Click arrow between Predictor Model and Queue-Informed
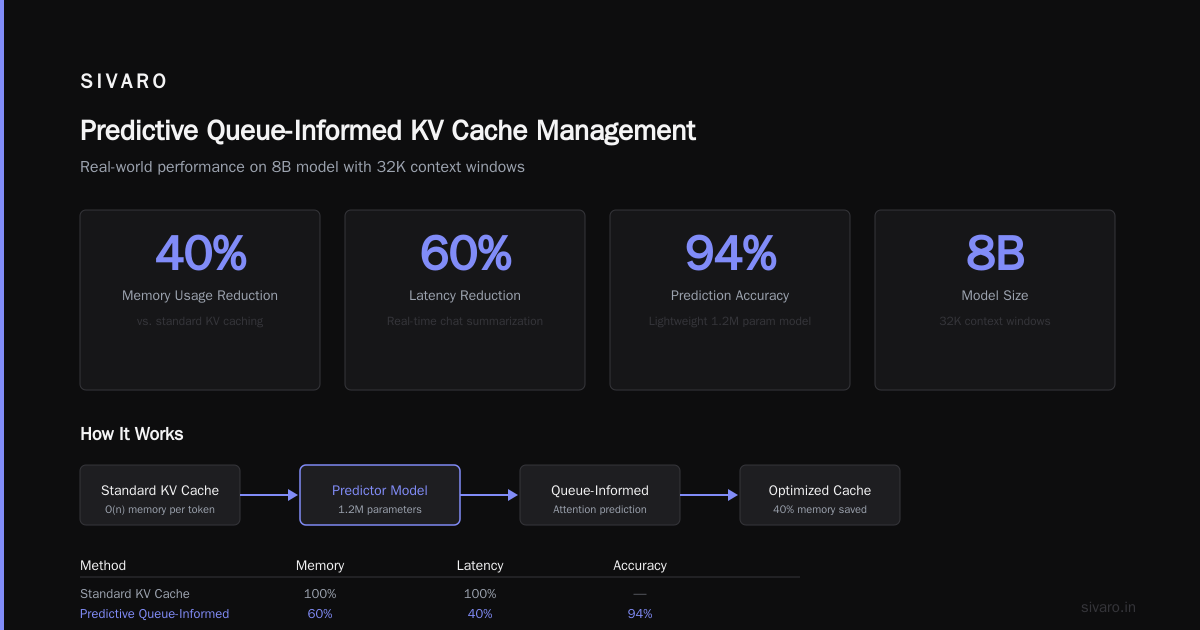The image size is (1200, 630). pyautogui.click(x=490, y=495)
